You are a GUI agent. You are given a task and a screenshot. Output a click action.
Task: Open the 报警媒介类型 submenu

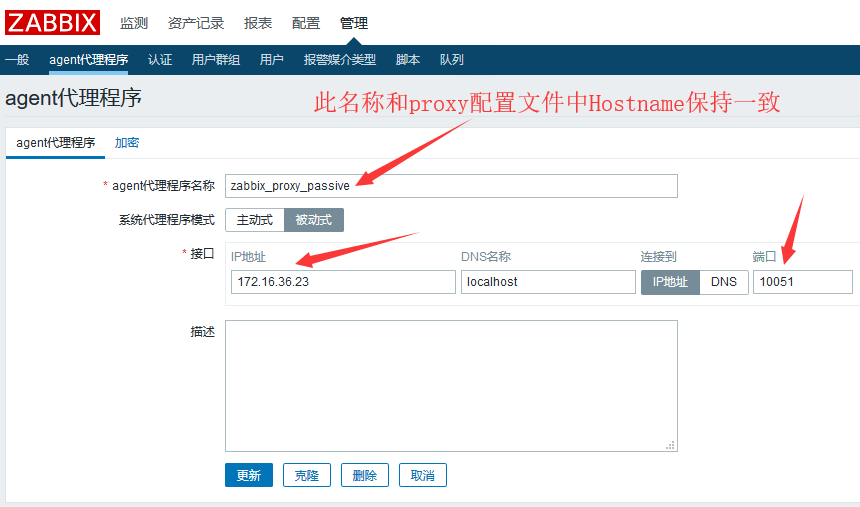click(x=340, y=60)
